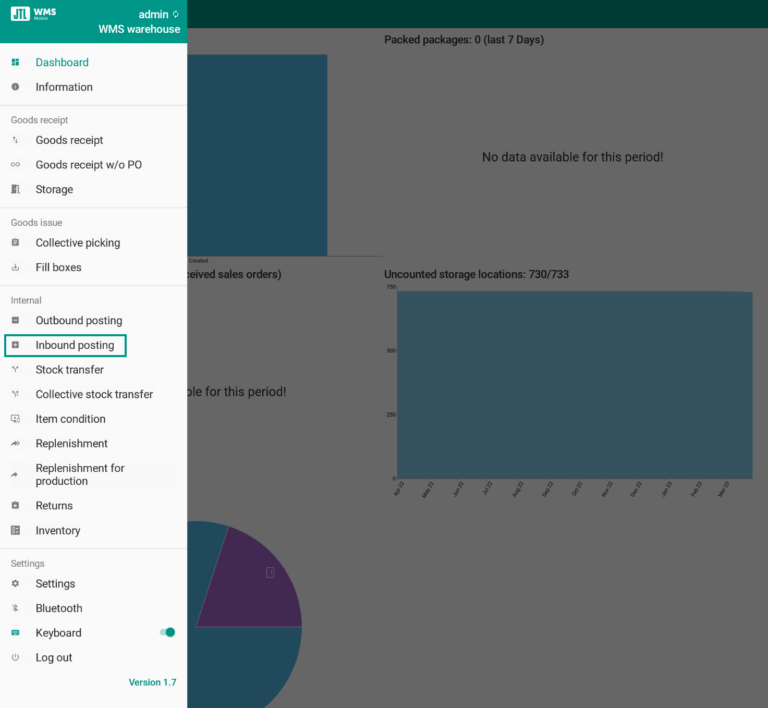Click the Bluetooth icon
Screen dimensions: 768x708
coord(15,608)
